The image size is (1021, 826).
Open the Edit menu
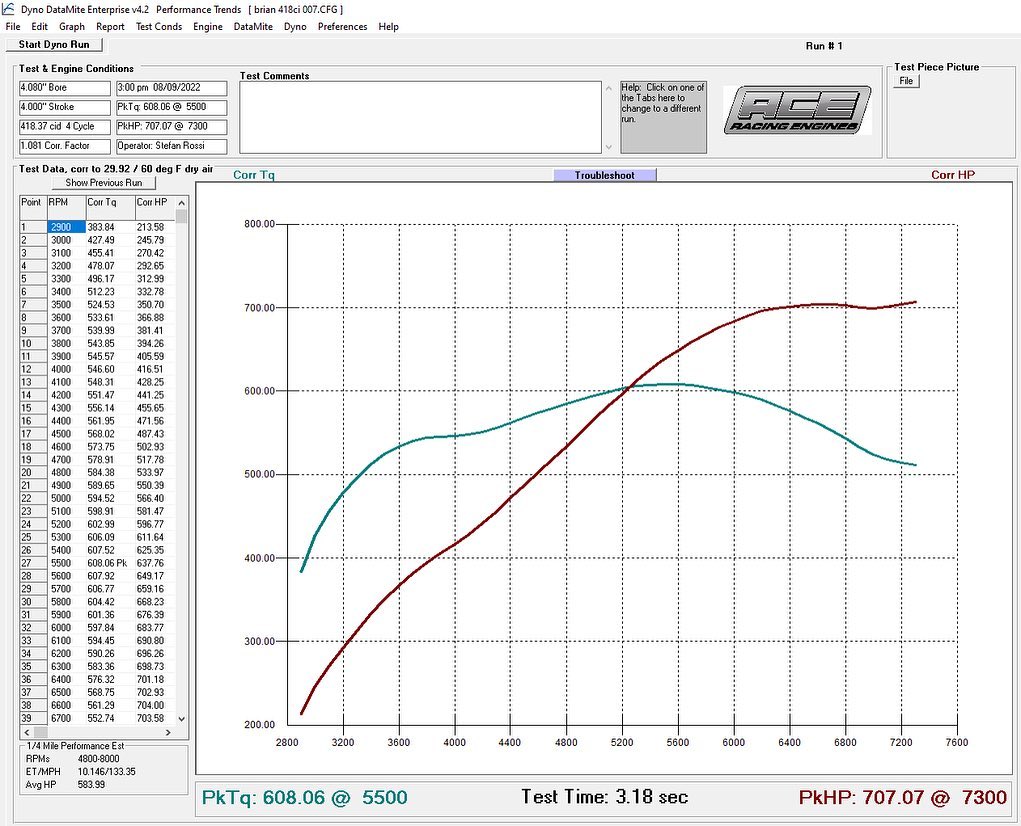click(39, 27)
